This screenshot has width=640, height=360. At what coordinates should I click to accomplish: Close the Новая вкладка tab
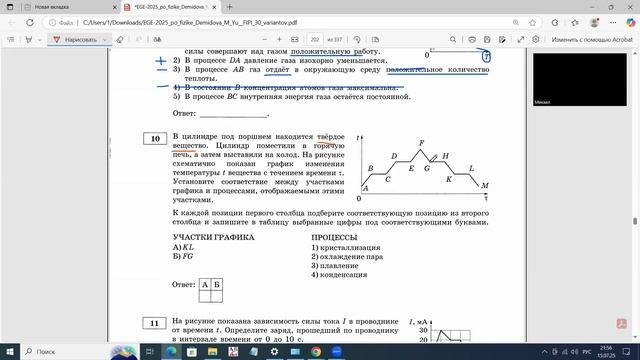[114, 7]
